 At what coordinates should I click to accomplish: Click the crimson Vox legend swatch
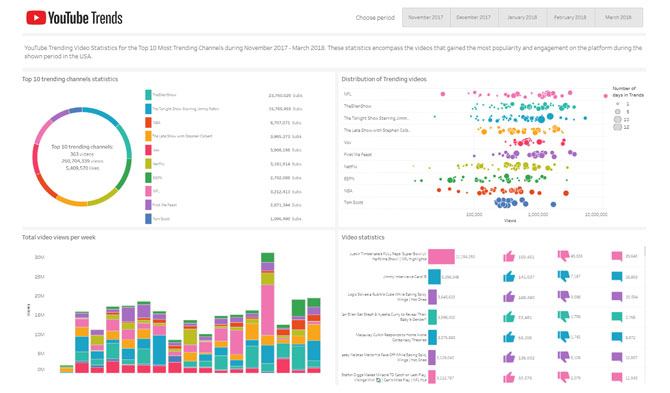tap(148, 150)
